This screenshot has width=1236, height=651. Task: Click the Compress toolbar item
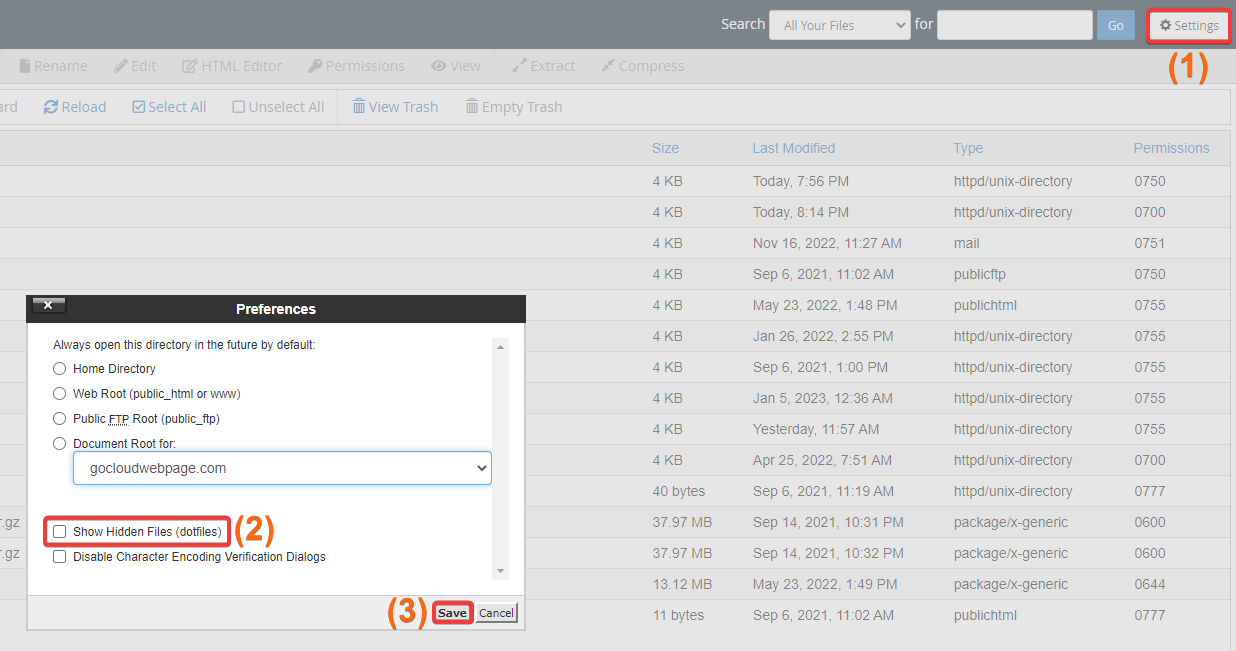pyautogui.click(x=642, y=66)
